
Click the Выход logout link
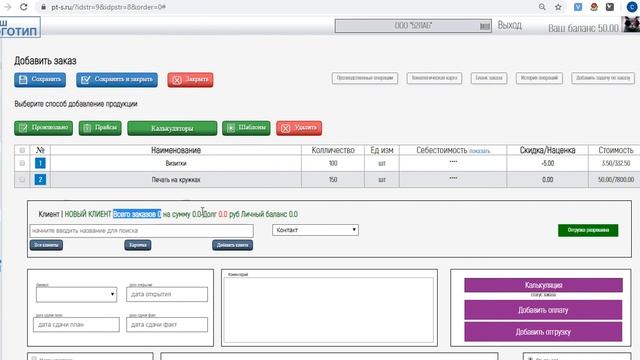pos(509,25)
